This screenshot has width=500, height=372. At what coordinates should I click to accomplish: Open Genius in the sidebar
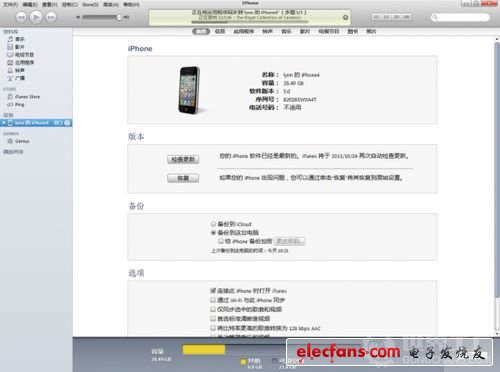point(19,141)
